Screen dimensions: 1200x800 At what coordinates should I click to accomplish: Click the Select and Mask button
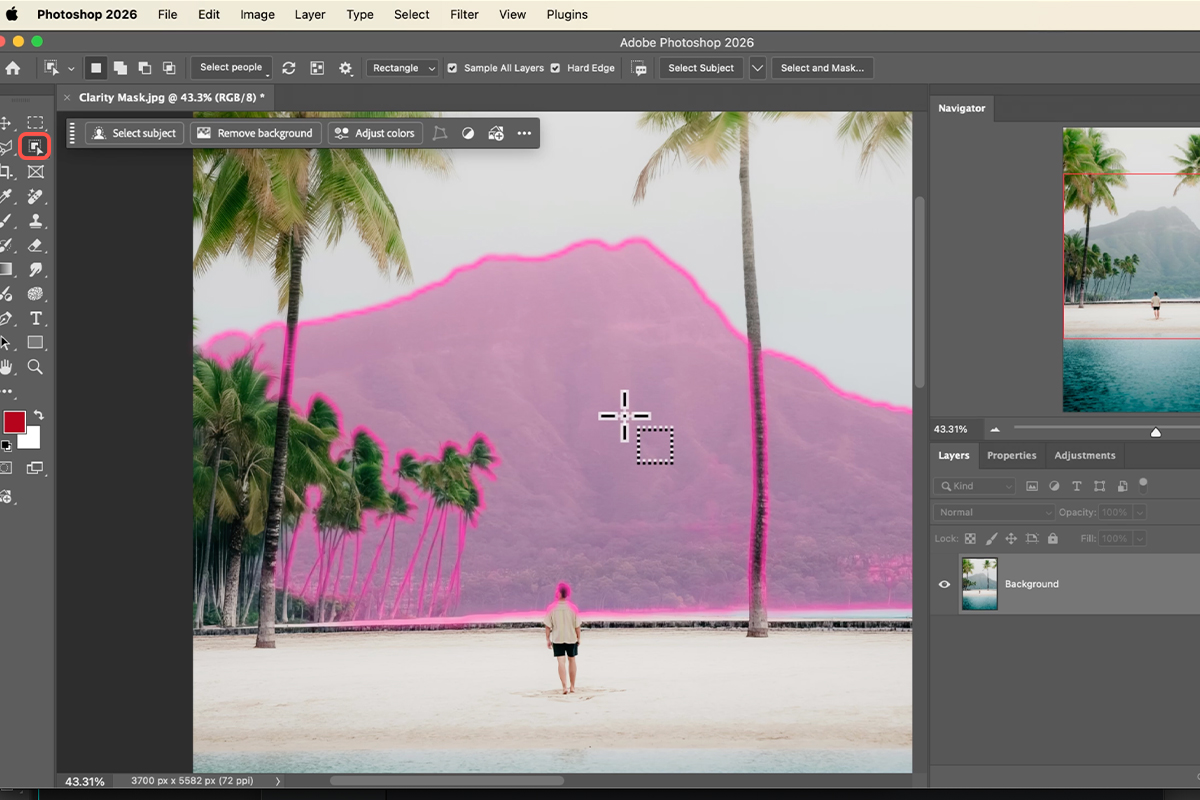coord(822,68)
